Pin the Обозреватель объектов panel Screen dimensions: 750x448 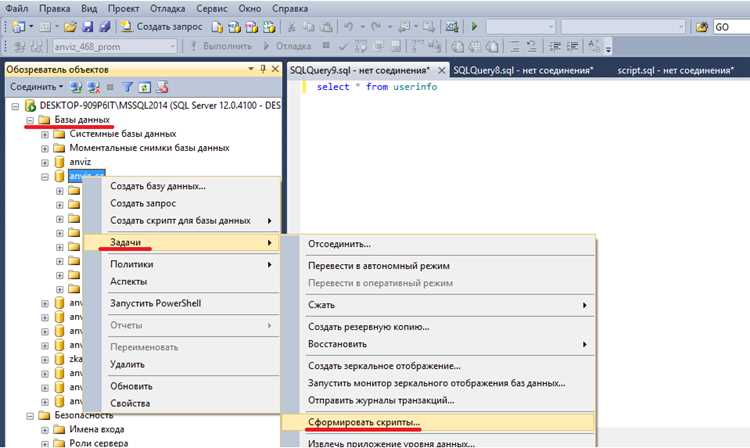coord(263,69)
